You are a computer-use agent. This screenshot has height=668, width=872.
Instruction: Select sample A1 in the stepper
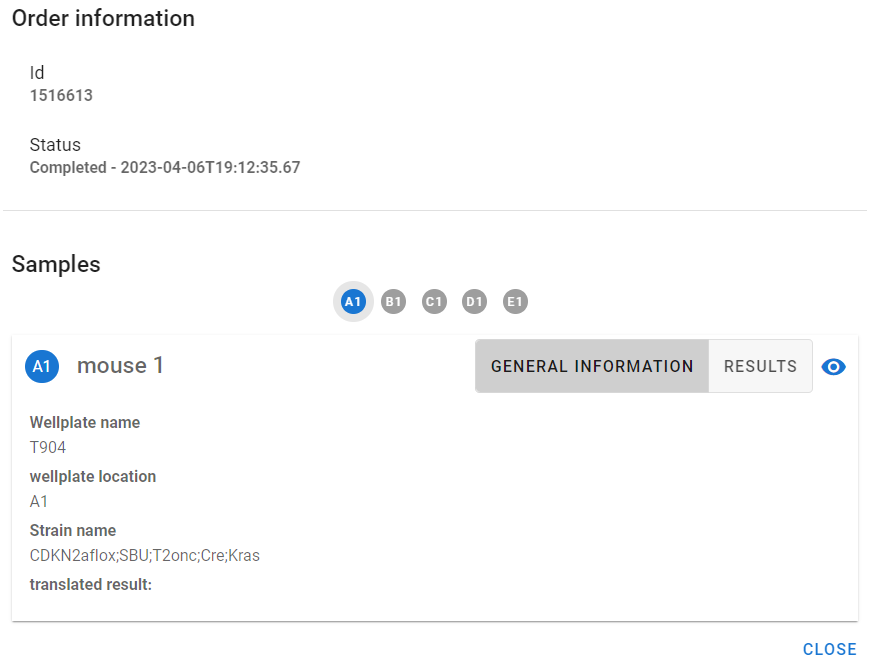[x=353, y=301]
